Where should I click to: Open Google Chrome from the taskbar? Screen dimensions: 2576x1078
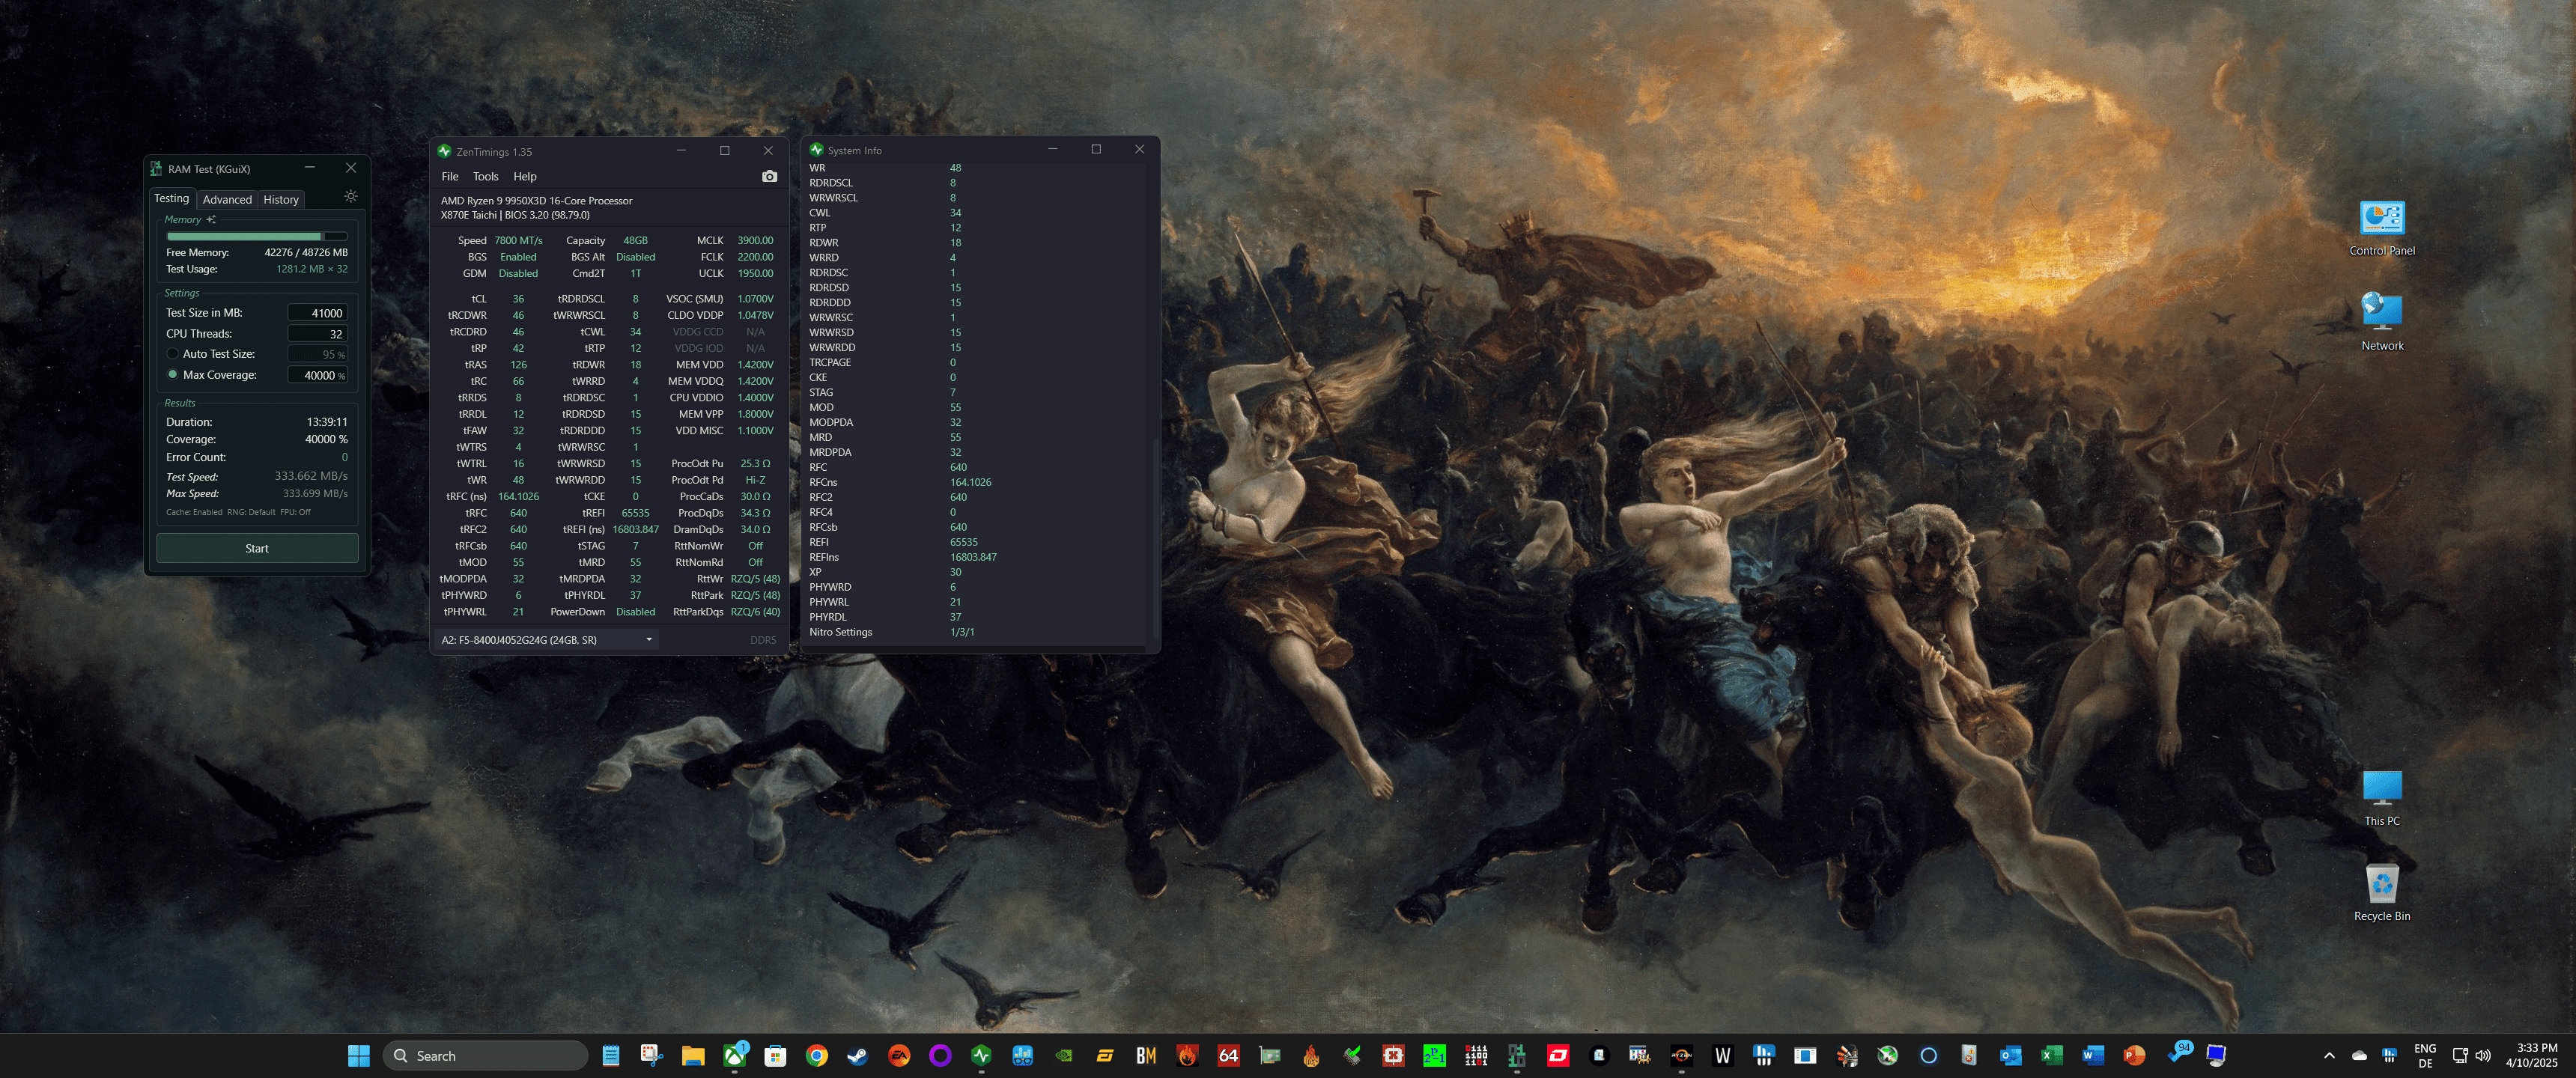click(x=816, y=1055)
